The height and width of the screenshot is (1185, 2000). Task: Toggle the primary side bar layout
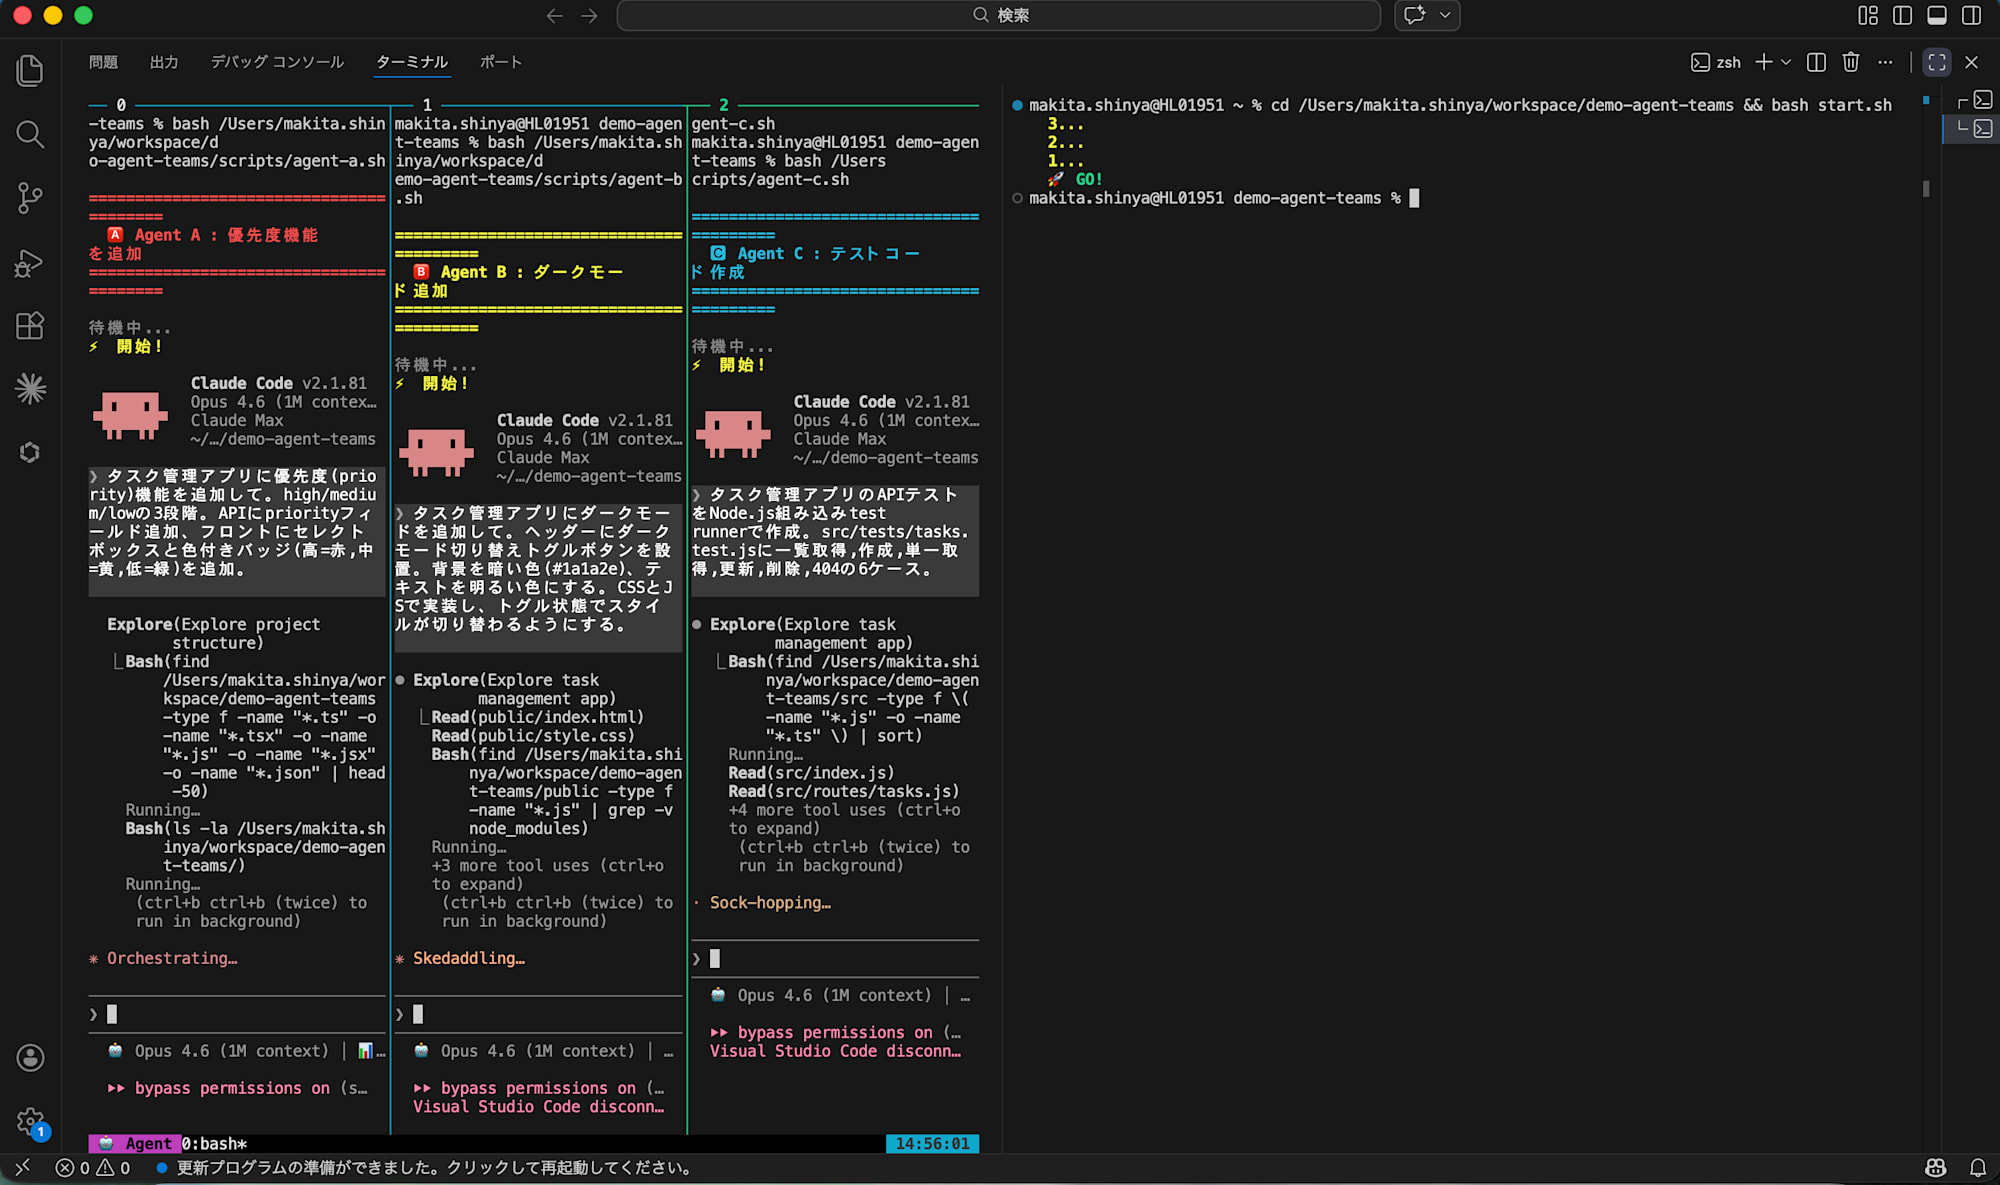pos(1902,15)
